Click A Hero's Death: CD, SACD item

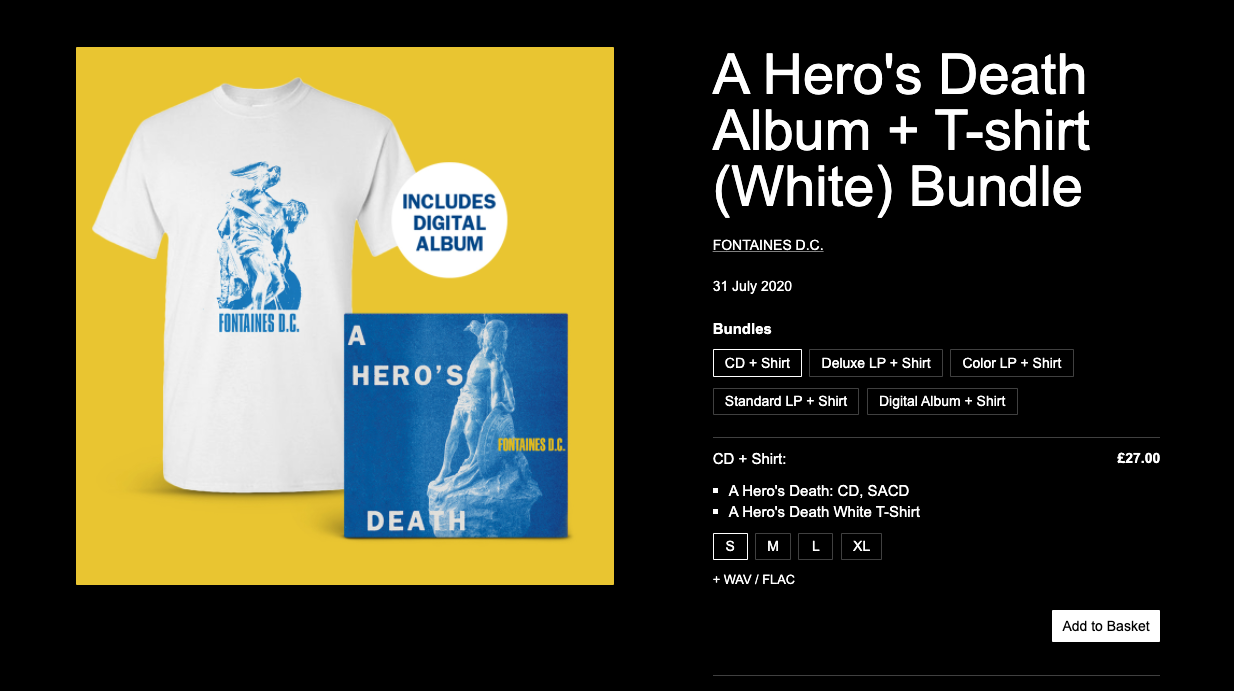click(x=818, y=491)
